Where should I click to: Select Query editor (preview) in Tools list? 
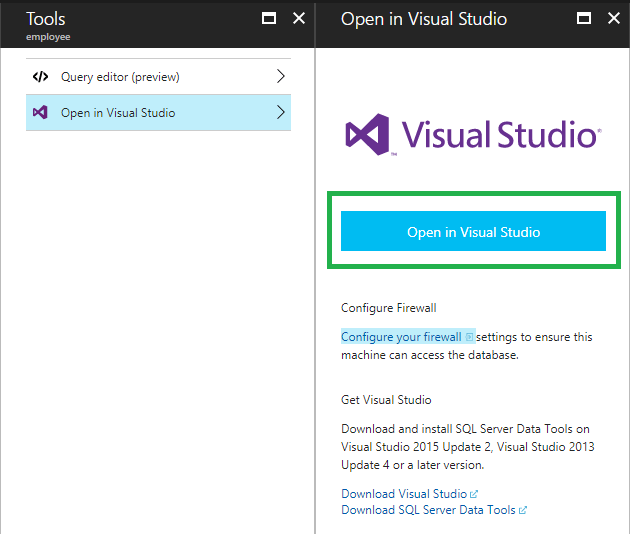120,77
